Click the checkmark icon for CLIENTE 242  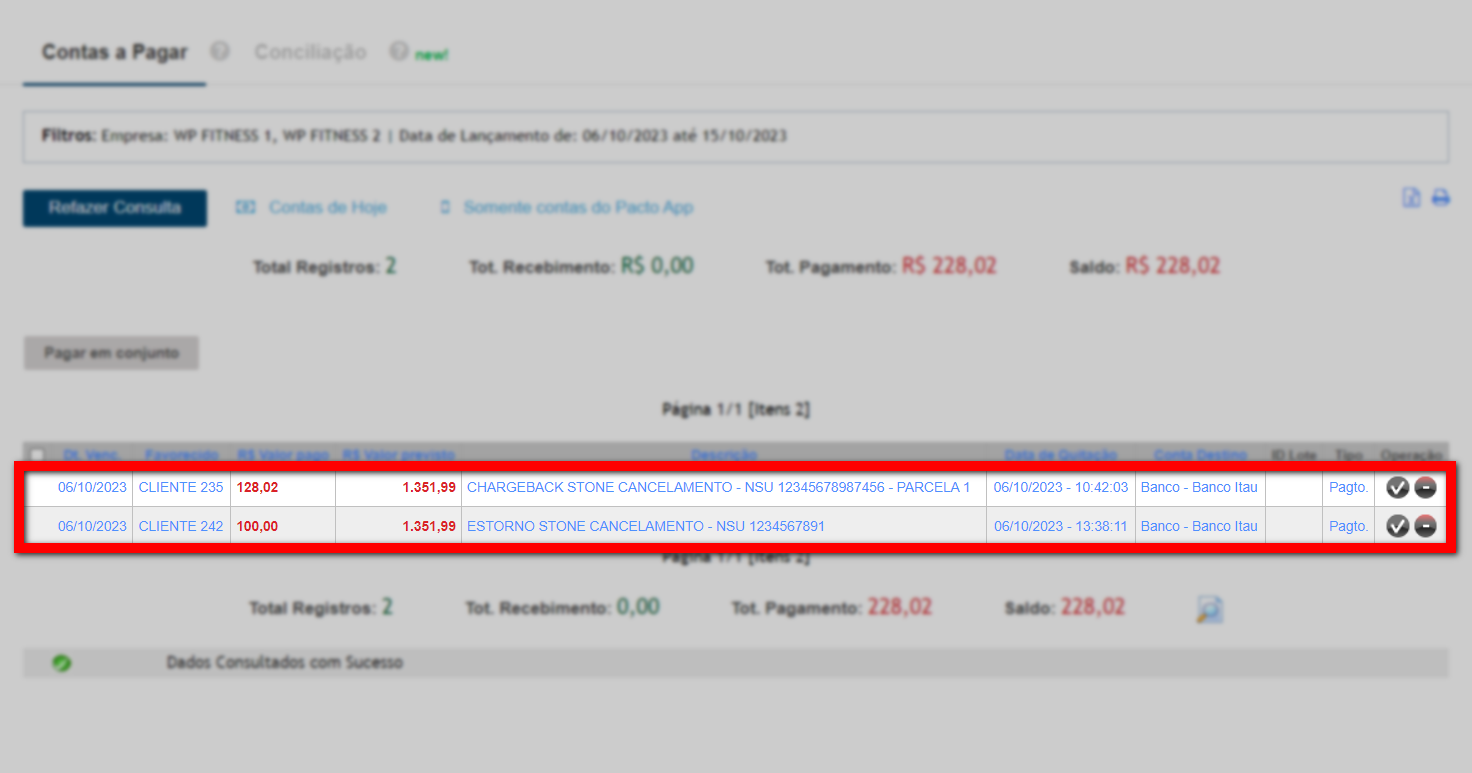point(1397,526)
